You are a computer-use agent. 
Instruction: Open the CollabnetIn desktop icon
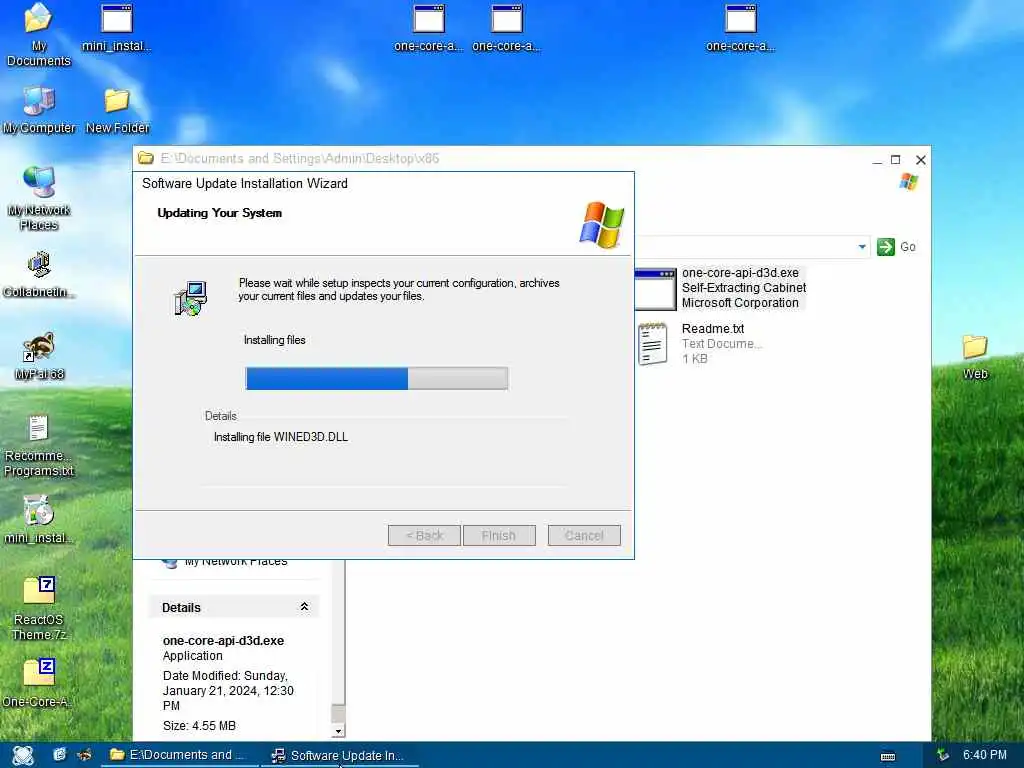39,274
